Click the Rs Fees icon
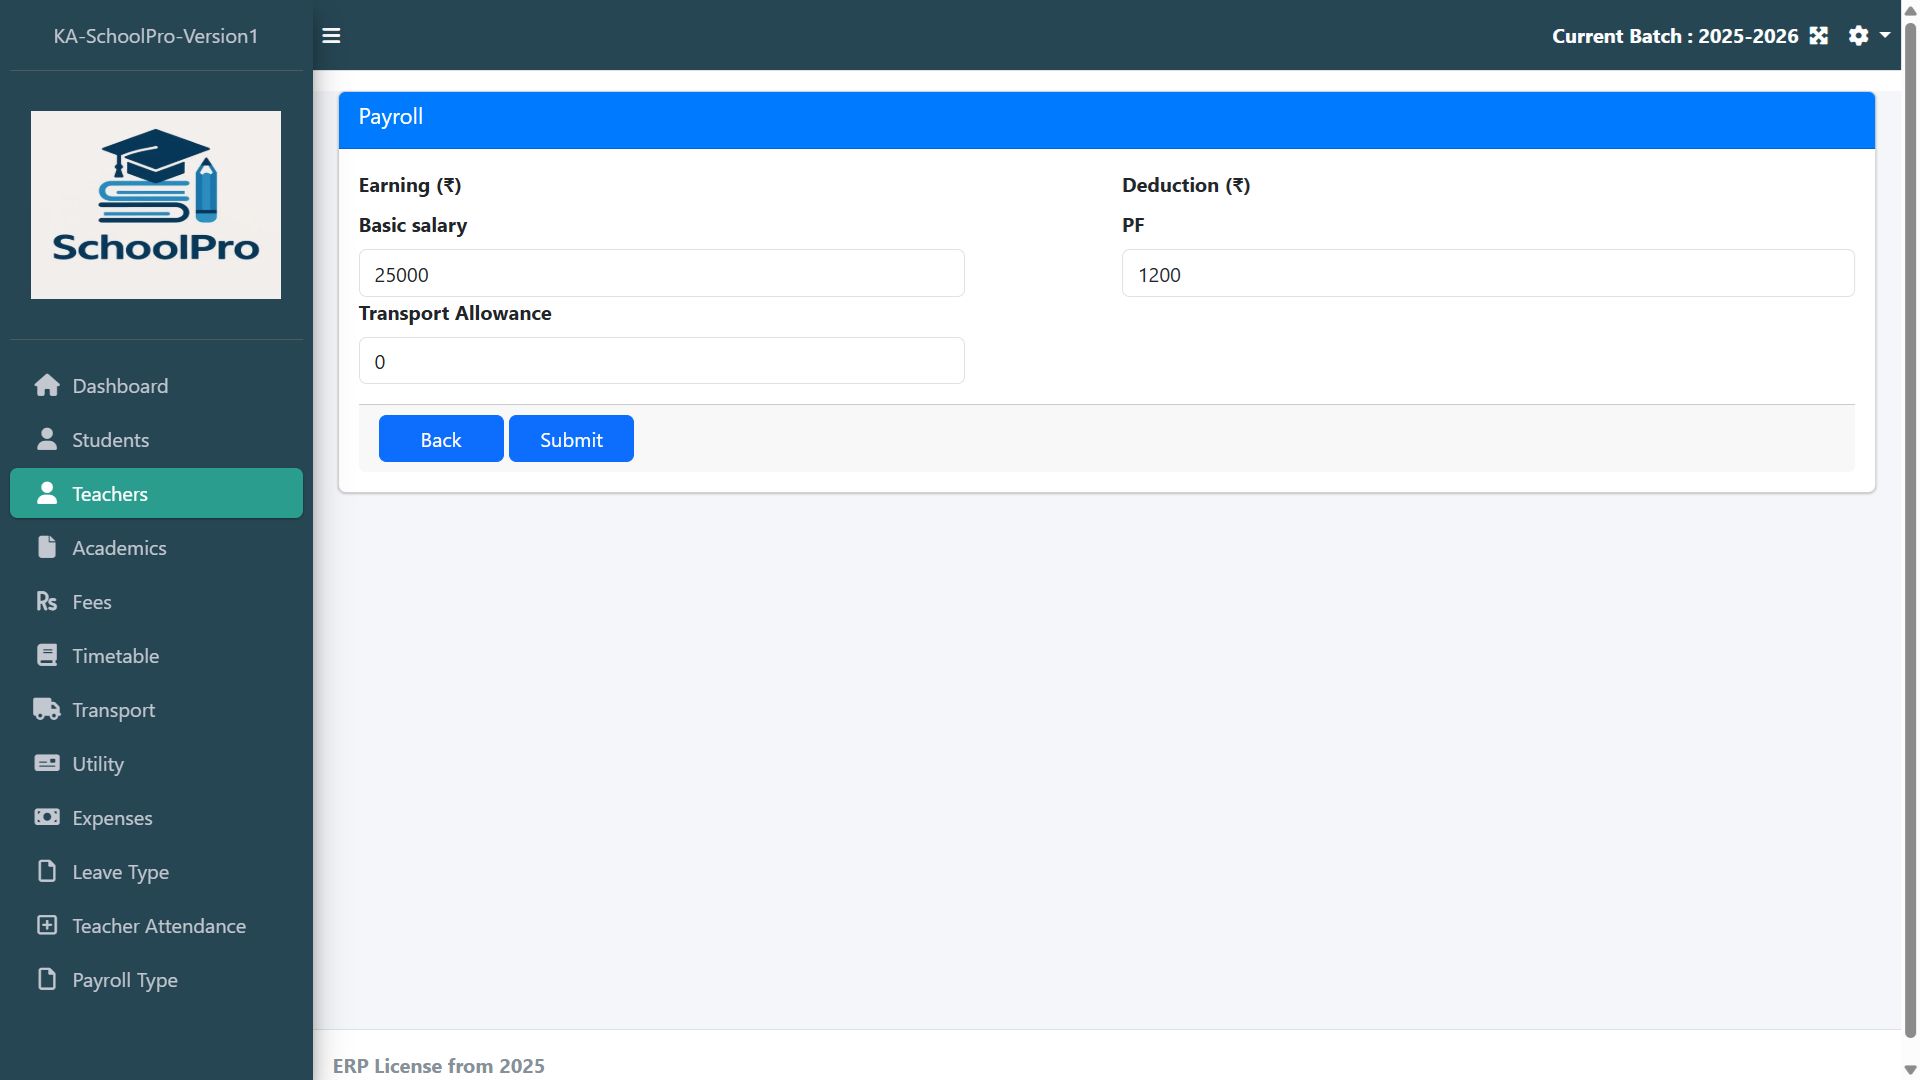The width and height of the screenshot is (1920, 1080). click(x=47, y=602)
